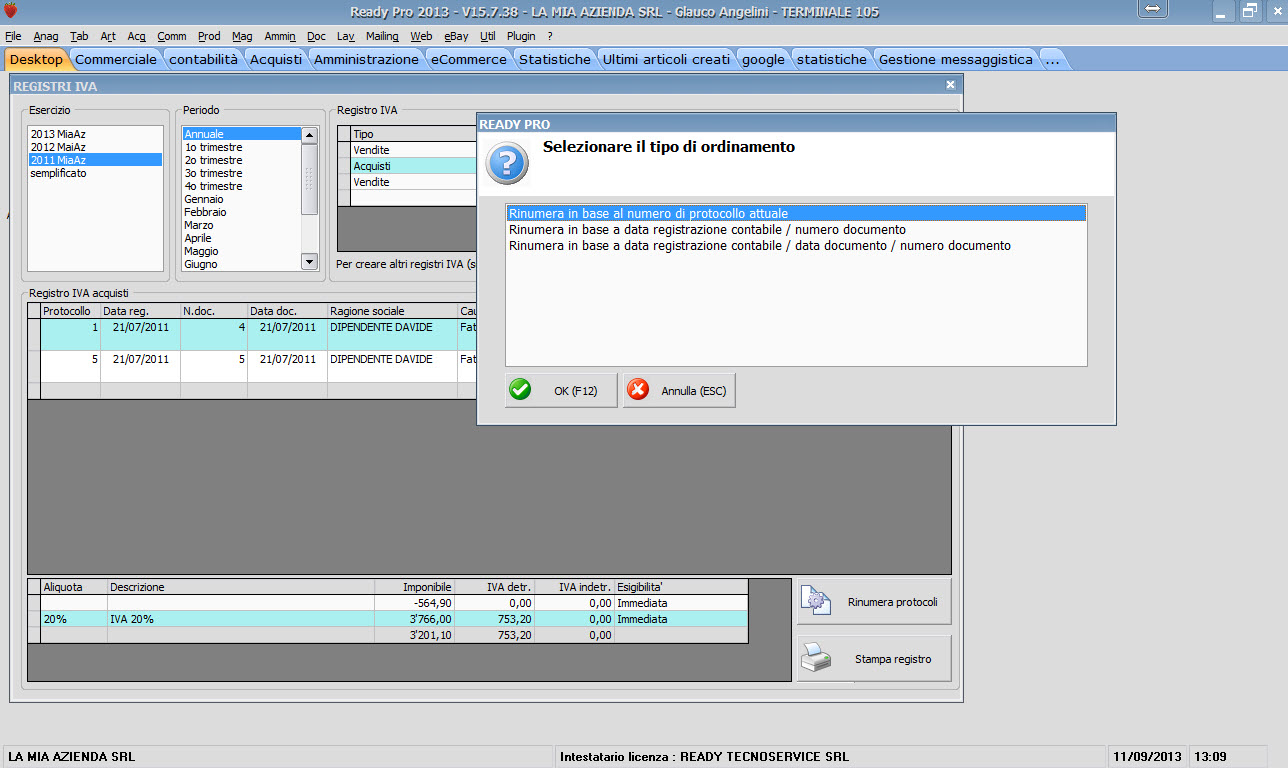Click the Periodo list scroll-up arrow
Image resolution: width=1288 pixels, height=768 pixels.
coord(309,135)
